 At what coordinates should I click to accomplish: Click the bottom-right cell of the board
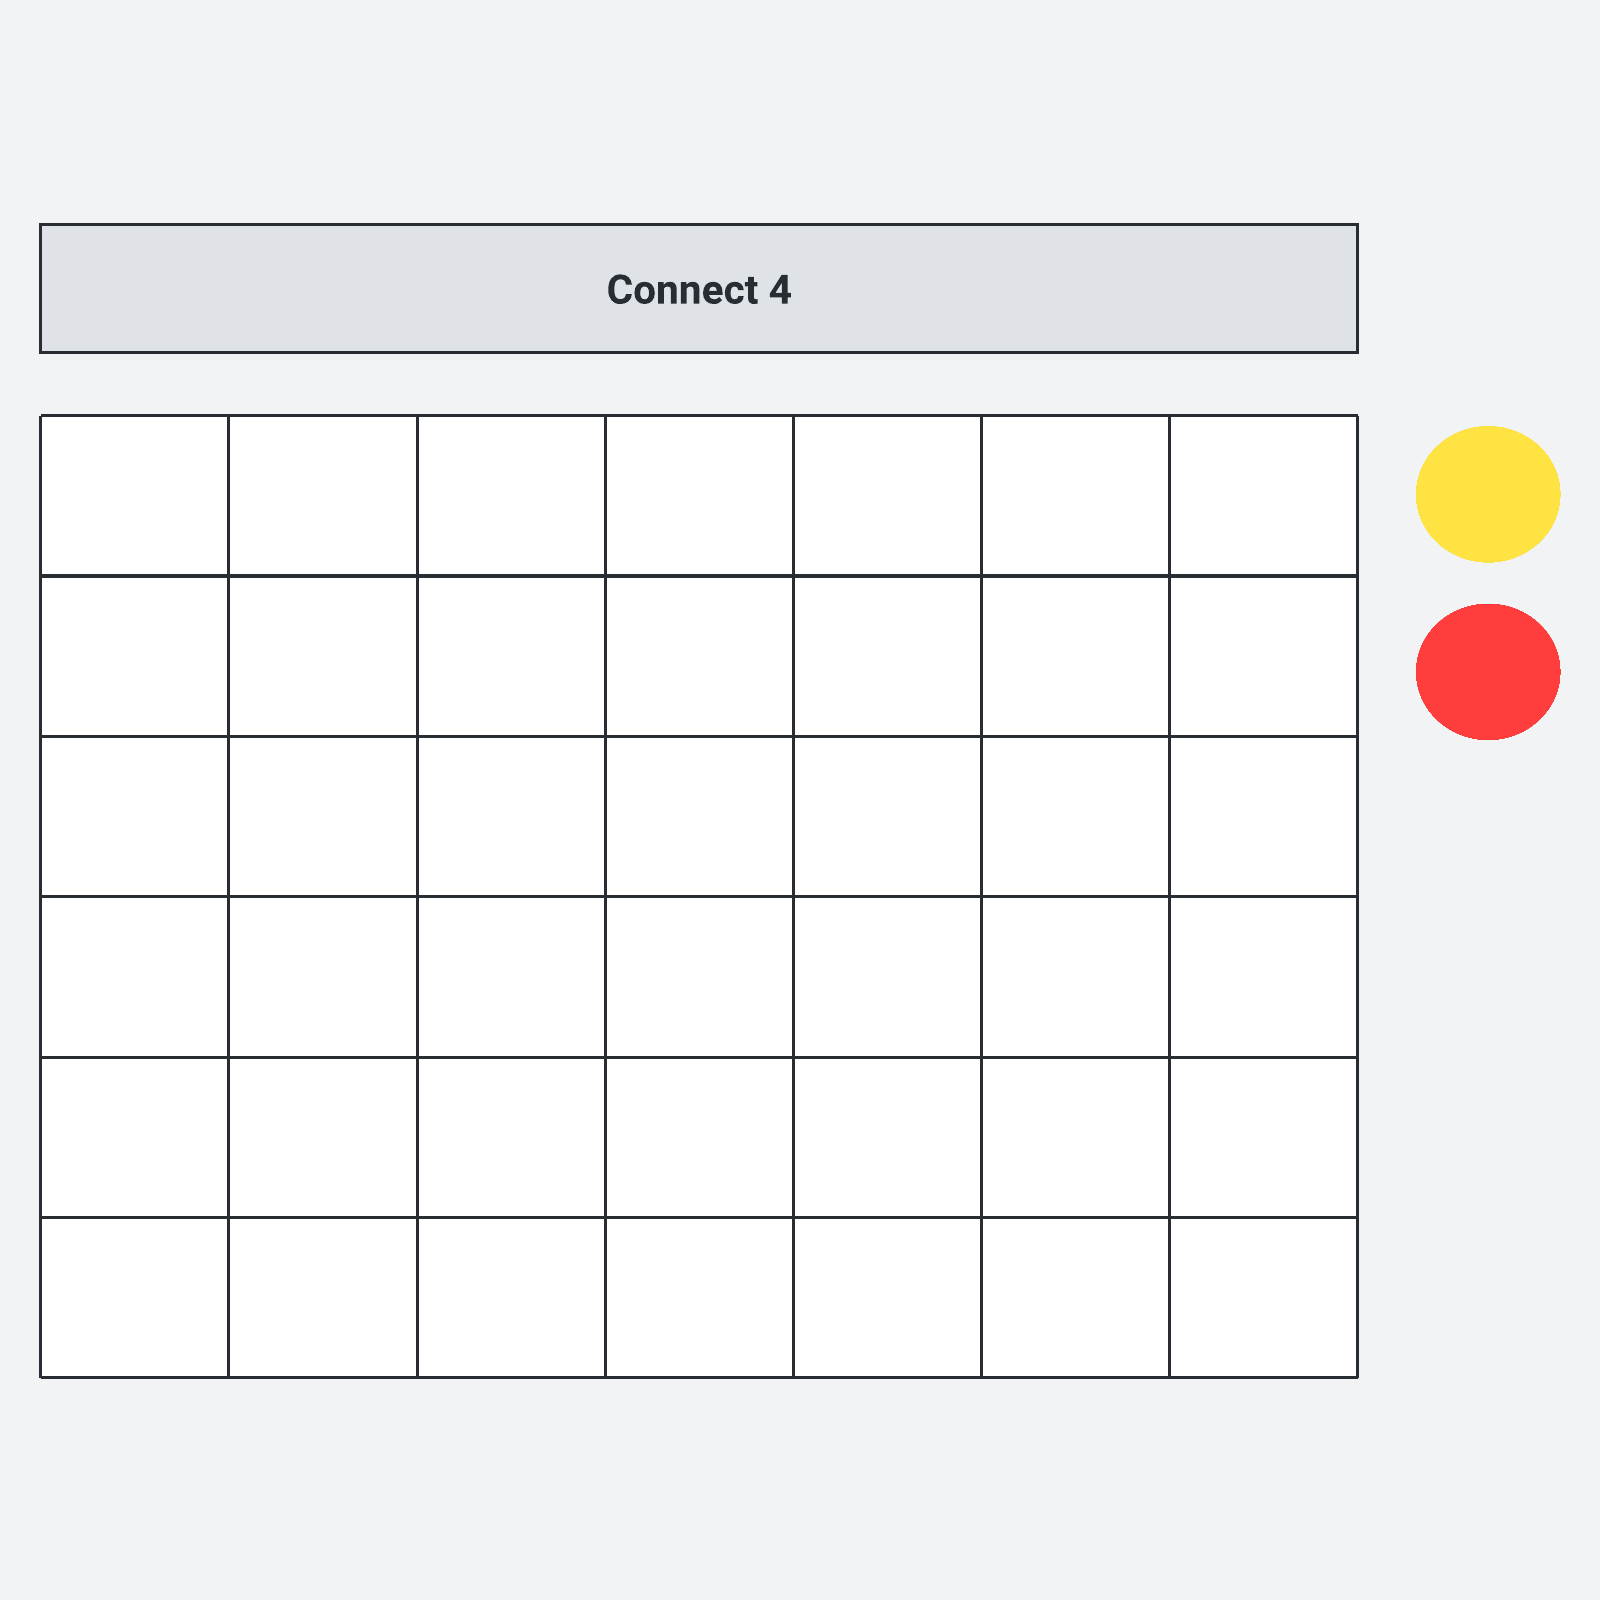1263,1297
